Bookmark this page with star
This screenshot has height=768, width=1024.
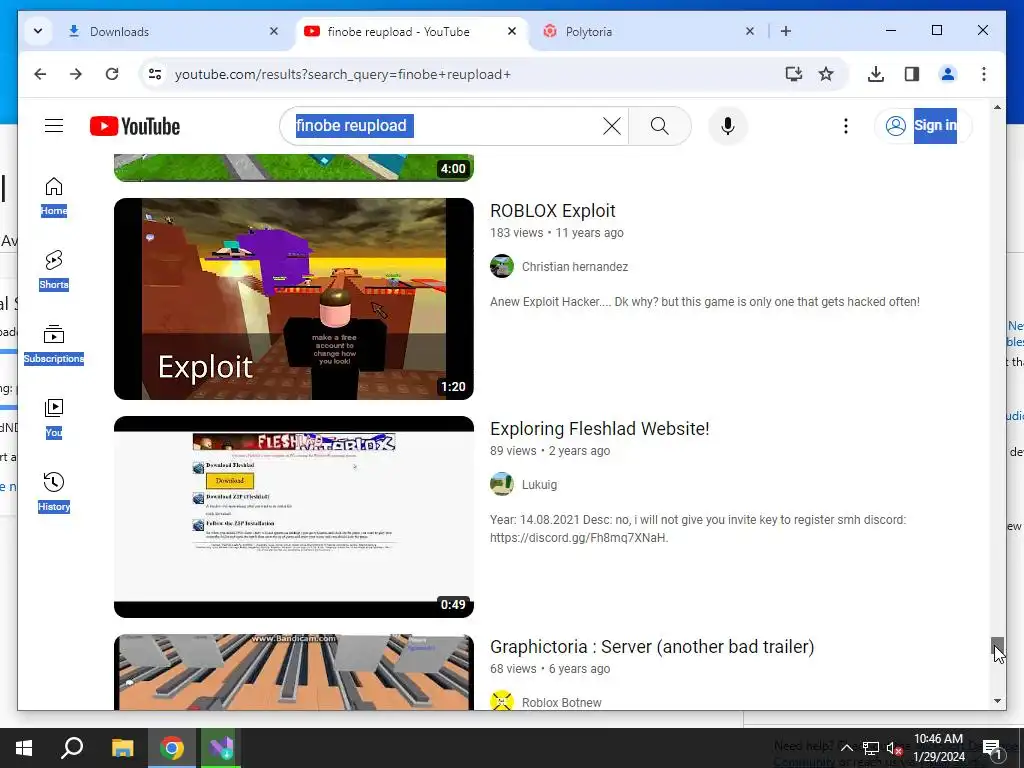tap(826, 74)
